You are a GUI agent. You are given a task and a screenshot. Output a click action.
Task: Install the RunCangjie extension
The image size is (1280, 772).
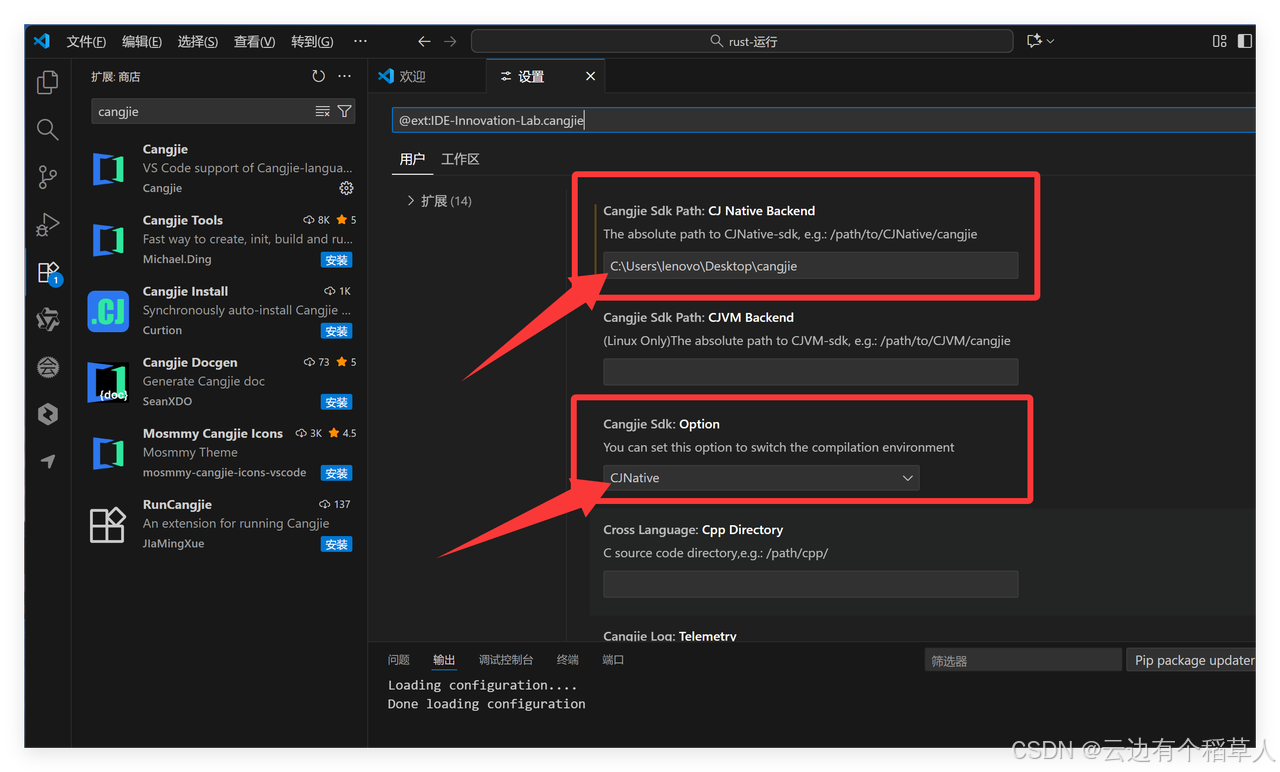point(336,544)
